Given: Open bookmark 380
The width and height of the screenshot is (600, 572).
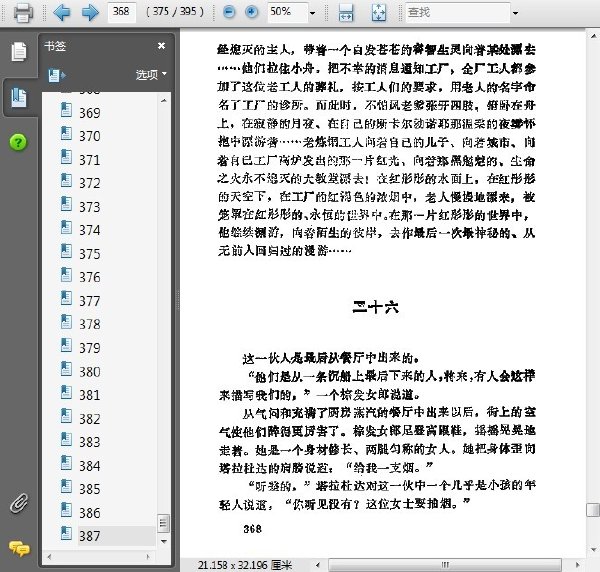Looking at the screenshot, I should pyautogui.click(x=90, y=372).
